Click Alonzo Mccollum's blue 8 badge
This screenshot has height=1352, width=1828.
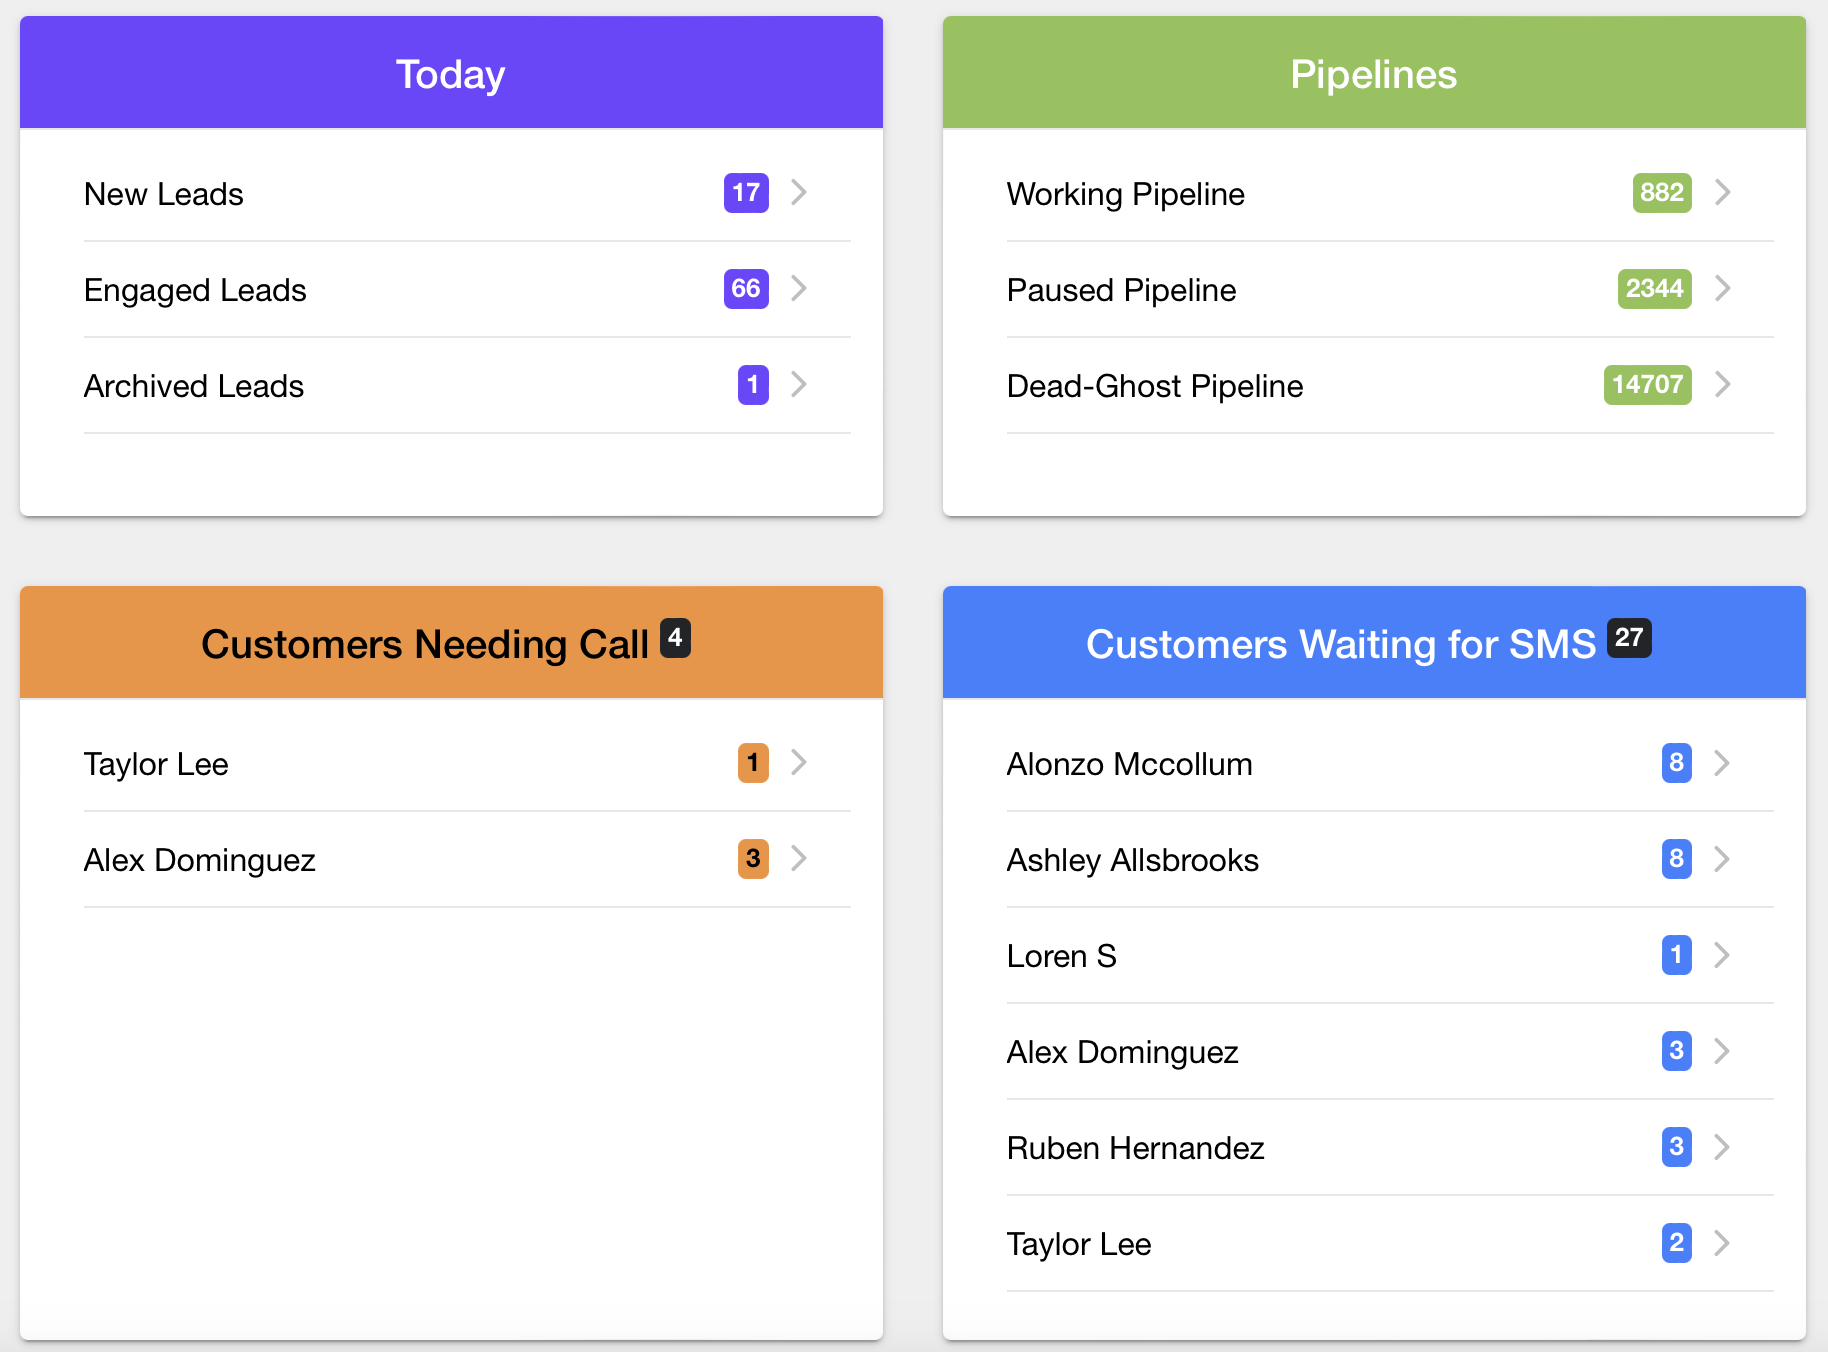tap(1676, 763)
